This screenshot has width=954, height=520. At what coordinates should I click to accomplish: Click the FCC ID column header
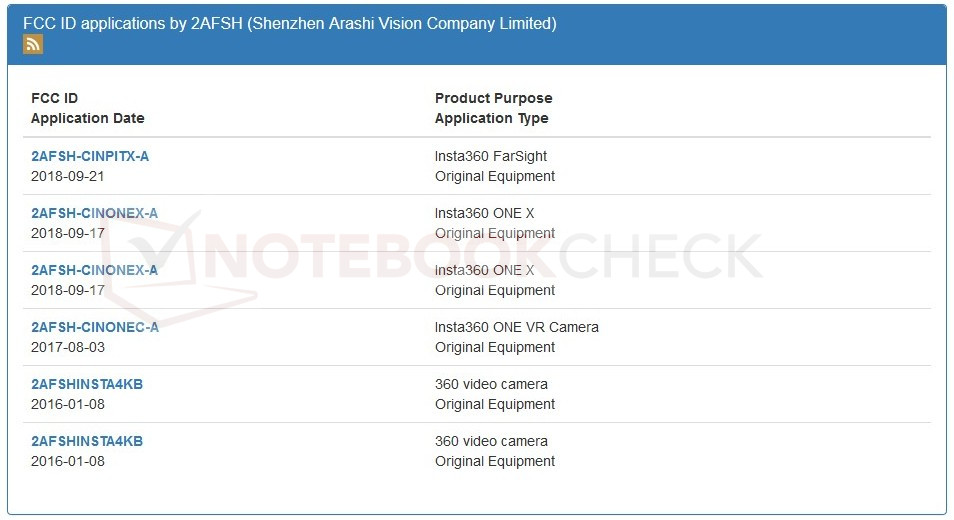pos(54,98)
